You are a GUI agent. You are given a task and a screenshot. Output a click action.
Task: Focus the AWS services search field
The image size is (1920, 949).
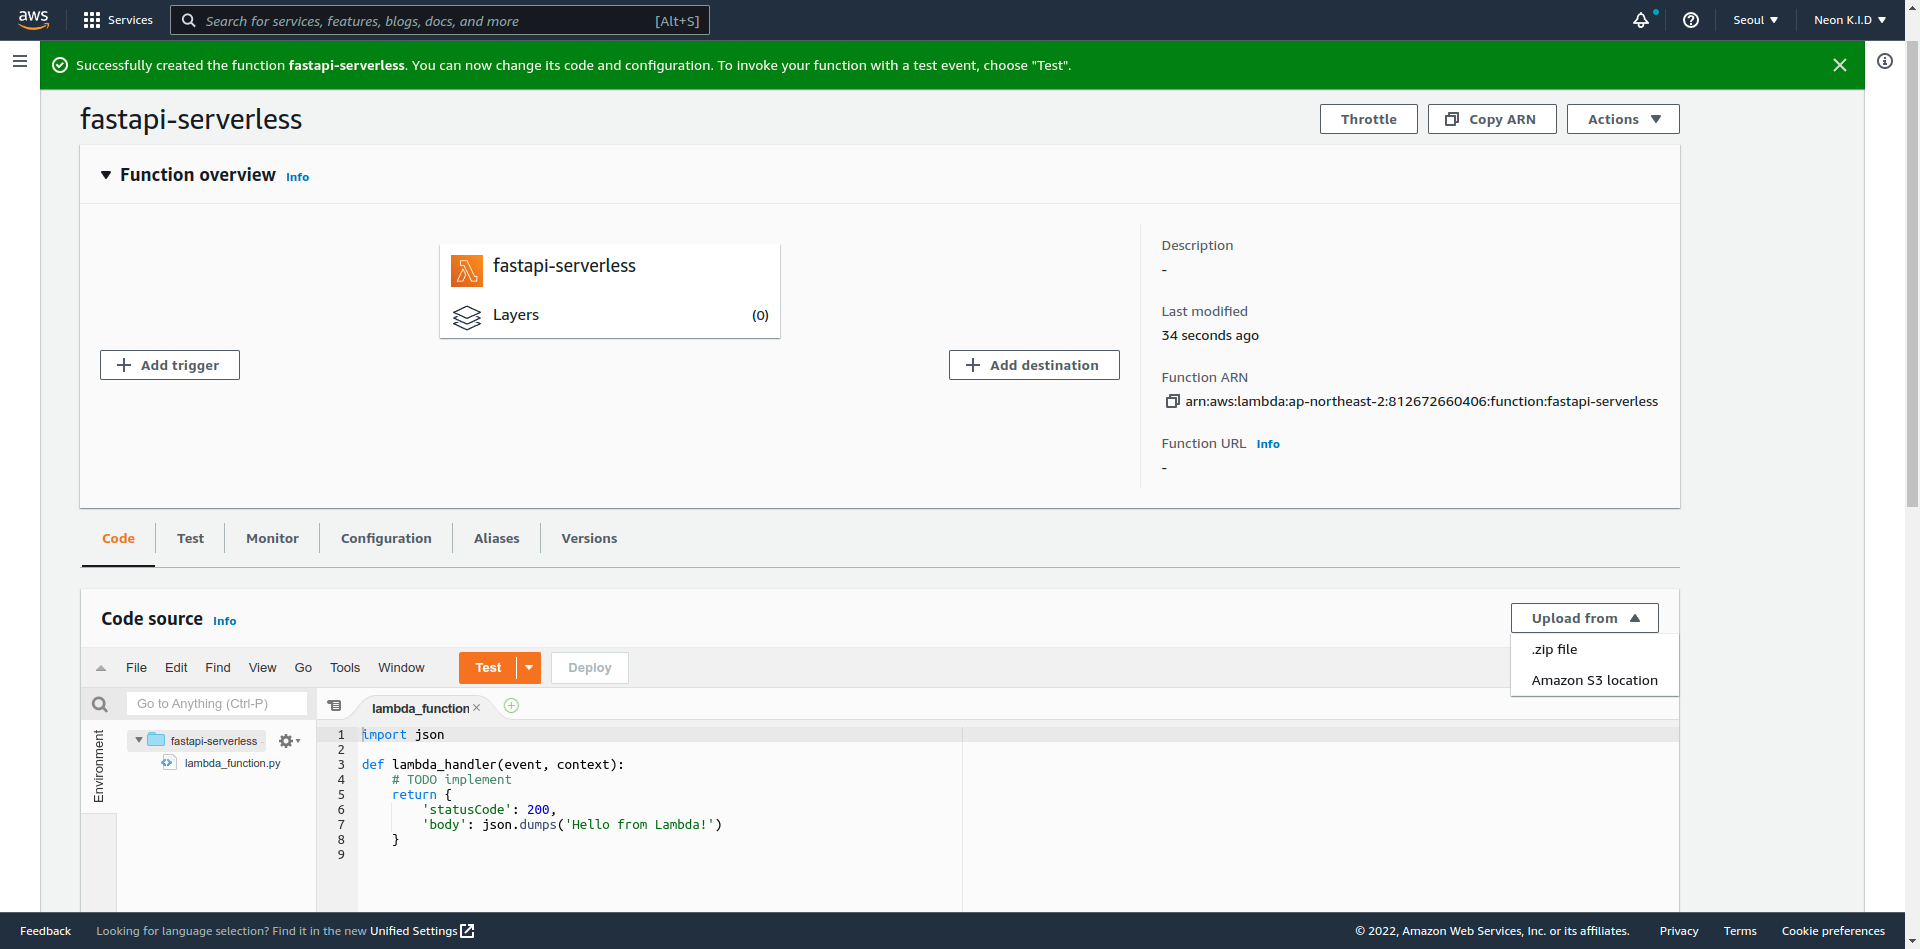[440, 20]
